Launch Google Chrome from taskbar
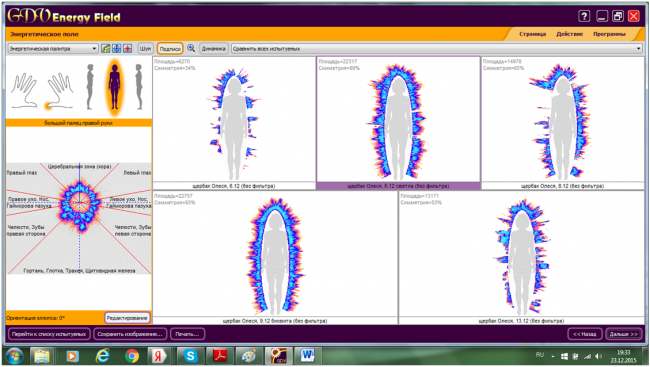The height and width of the screenshot is (367, 650). tap(132, 356)
